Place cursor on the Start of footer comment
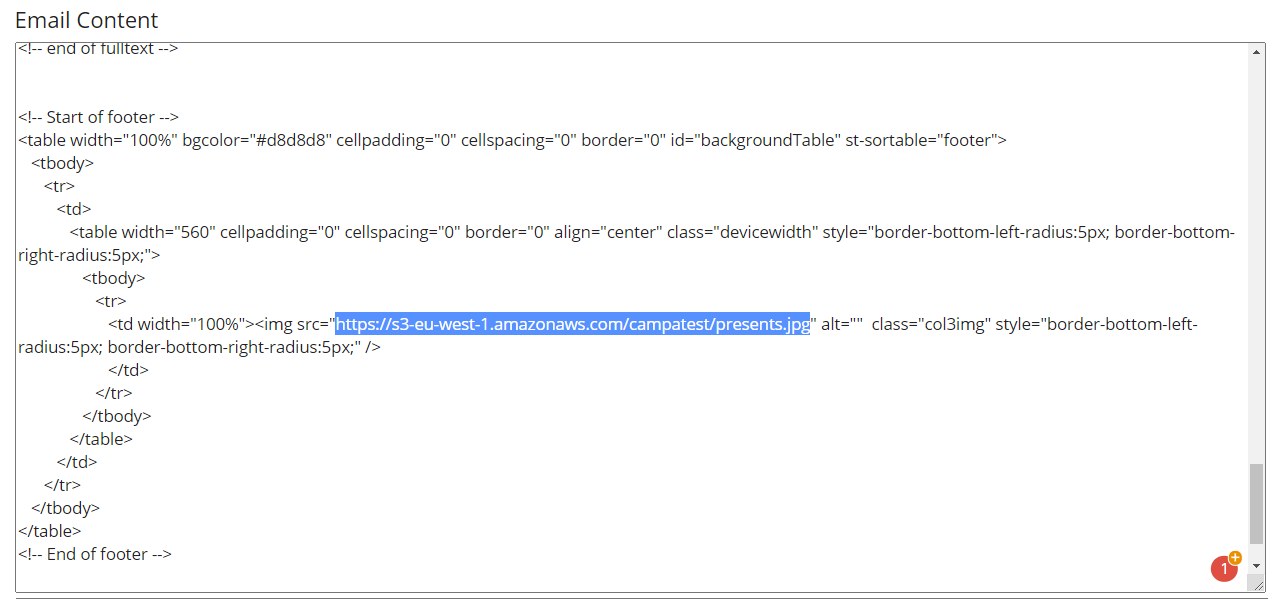This screenshot has width=1281, height=599. pyautogui.click(x=99, y=117)
